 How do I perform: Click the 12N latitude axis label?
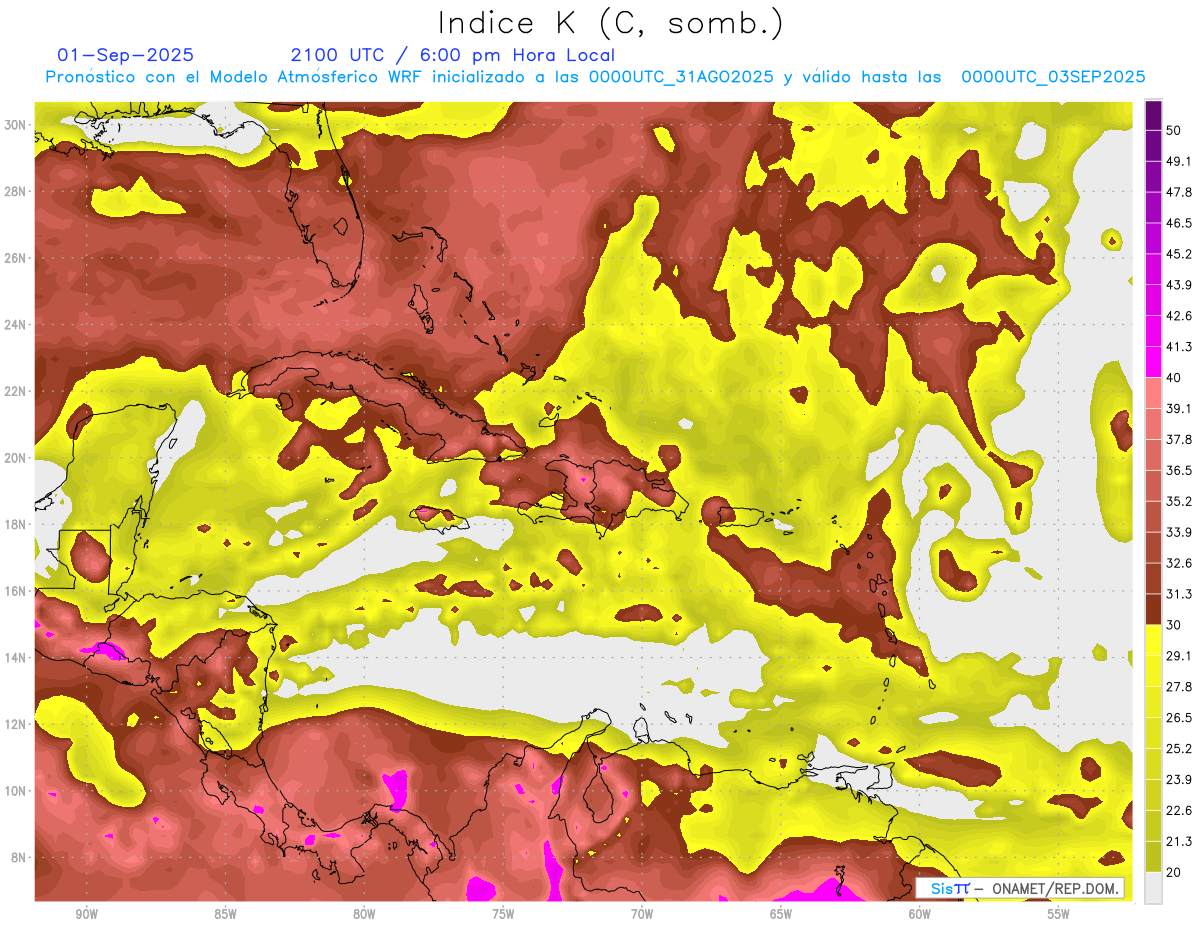coord(16,724)
